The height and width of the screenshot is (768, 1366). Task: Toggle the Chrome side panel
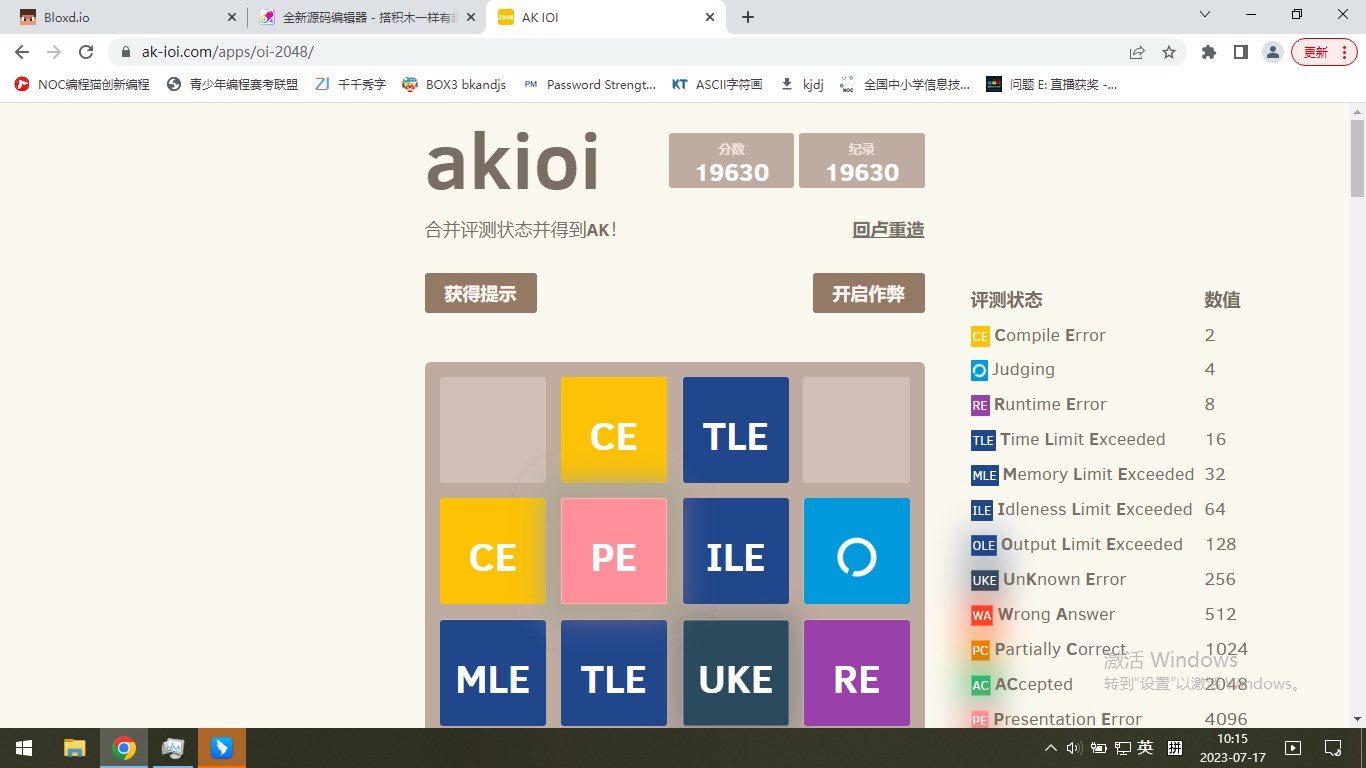click(1240, 52)
